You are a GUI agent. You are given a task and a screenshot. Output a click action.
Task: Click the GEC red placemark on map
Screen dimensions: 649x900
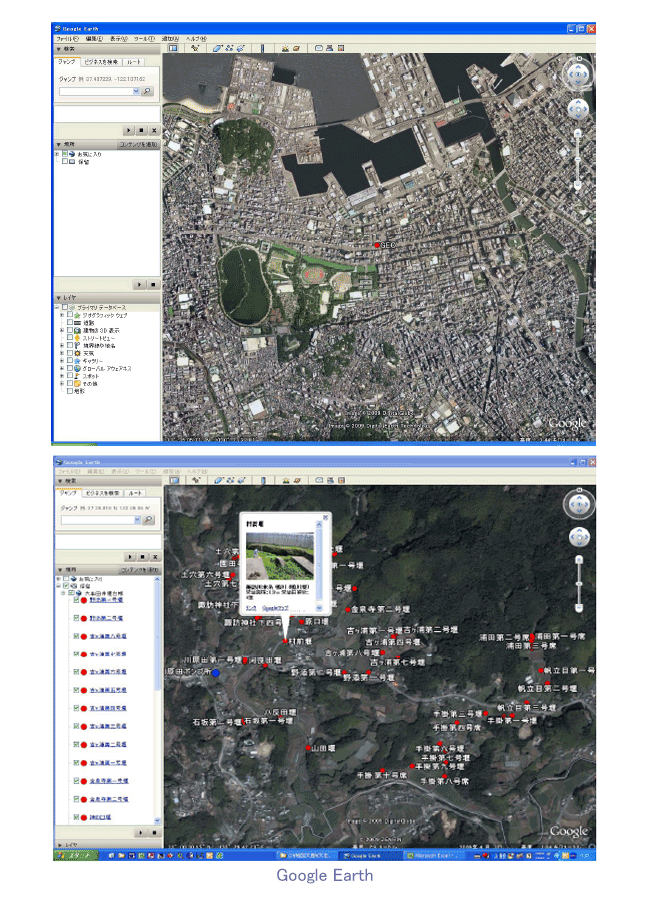377,245
